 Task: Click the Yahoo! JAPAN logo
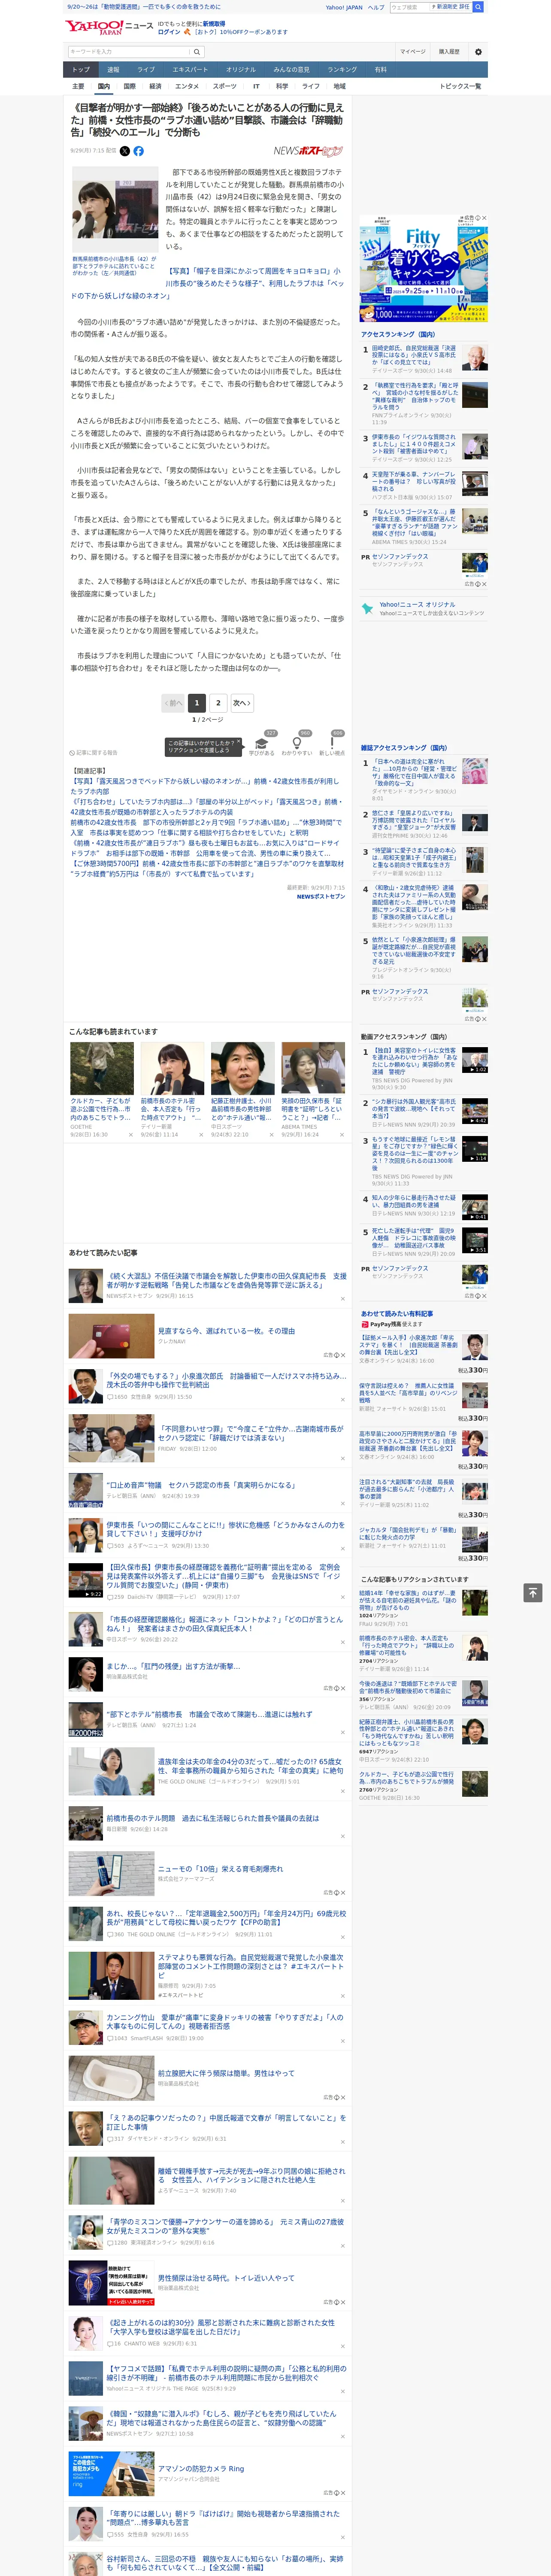click(x=94, y=27)
